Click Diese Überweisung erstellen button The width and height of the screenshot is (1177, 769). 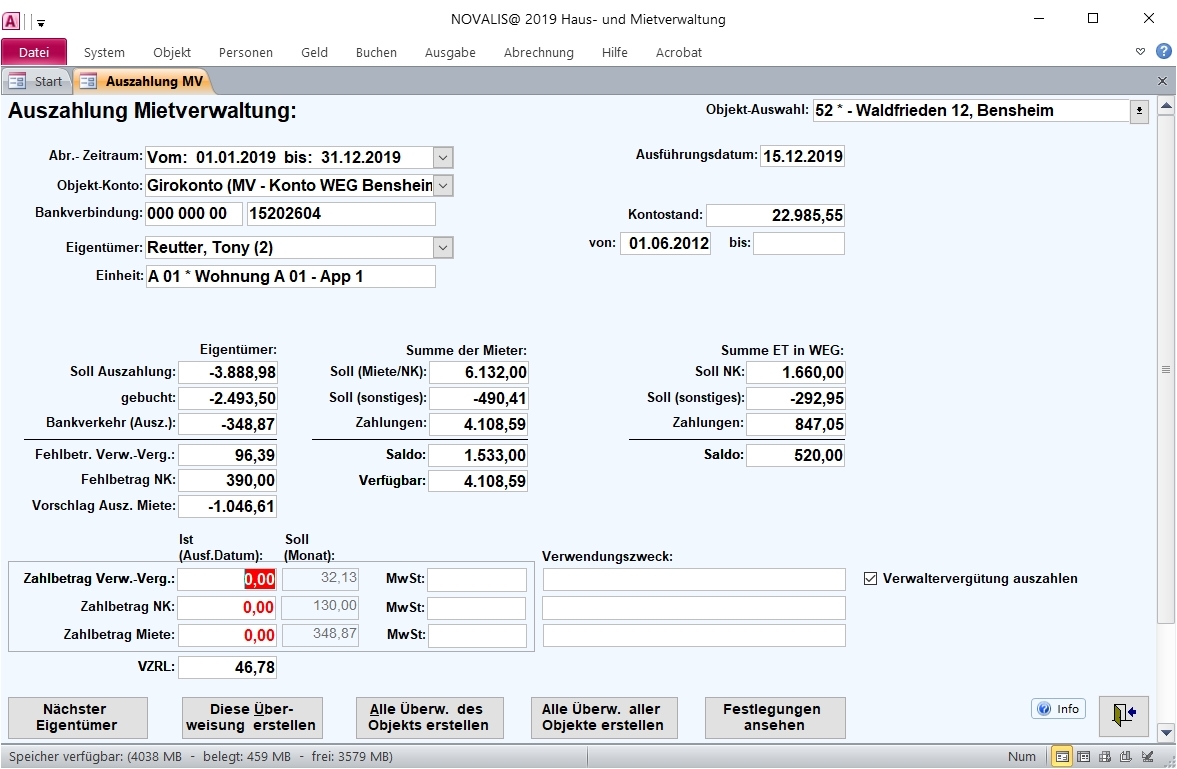[252, 717]
